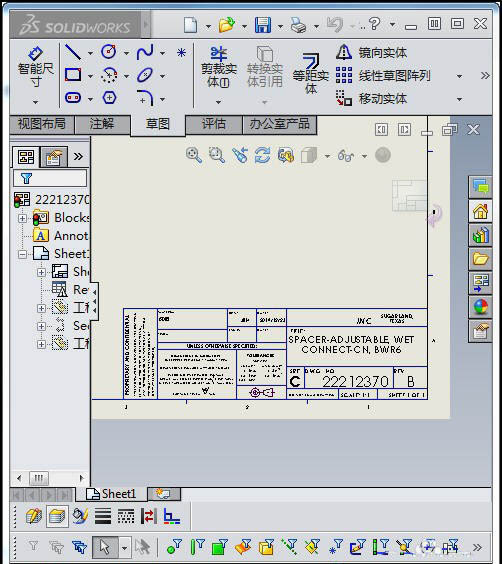
Task: Open the Linear Sketch Pattern dropdown arrow
Action: pos(459,76)
